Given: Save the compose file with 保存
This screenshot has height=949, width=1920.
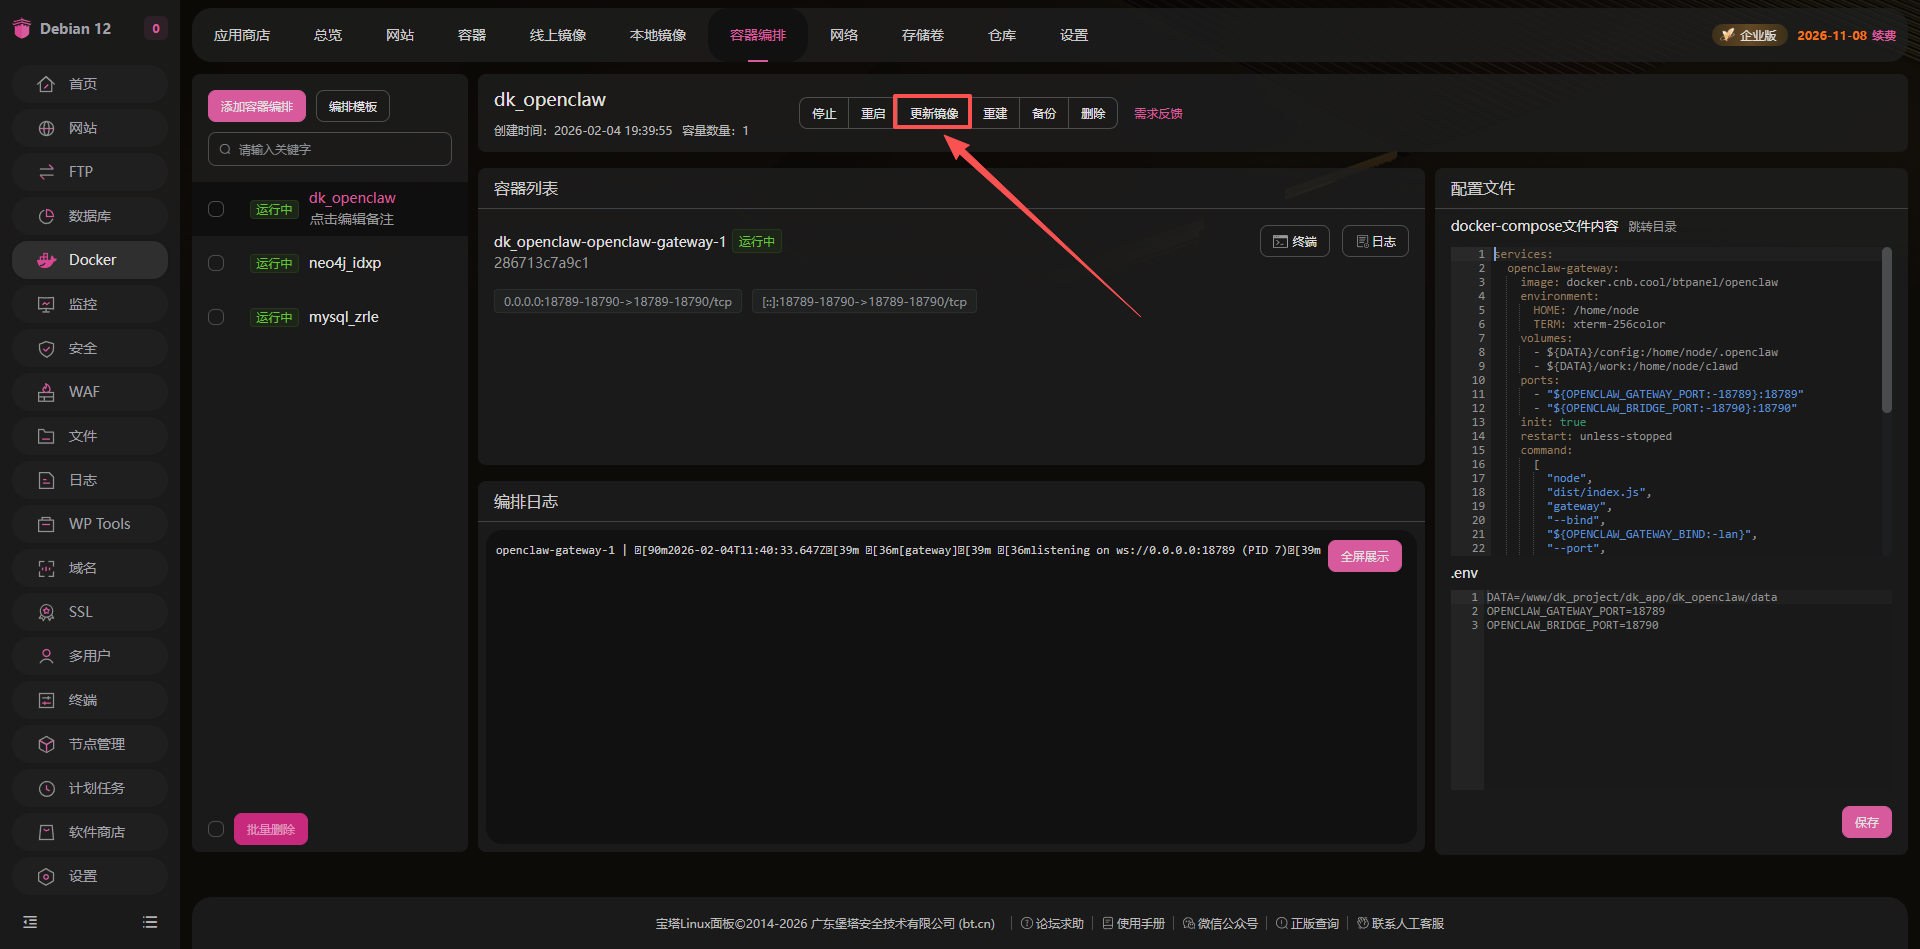Looking at the screenshot, I should [x=1866, y=821].
